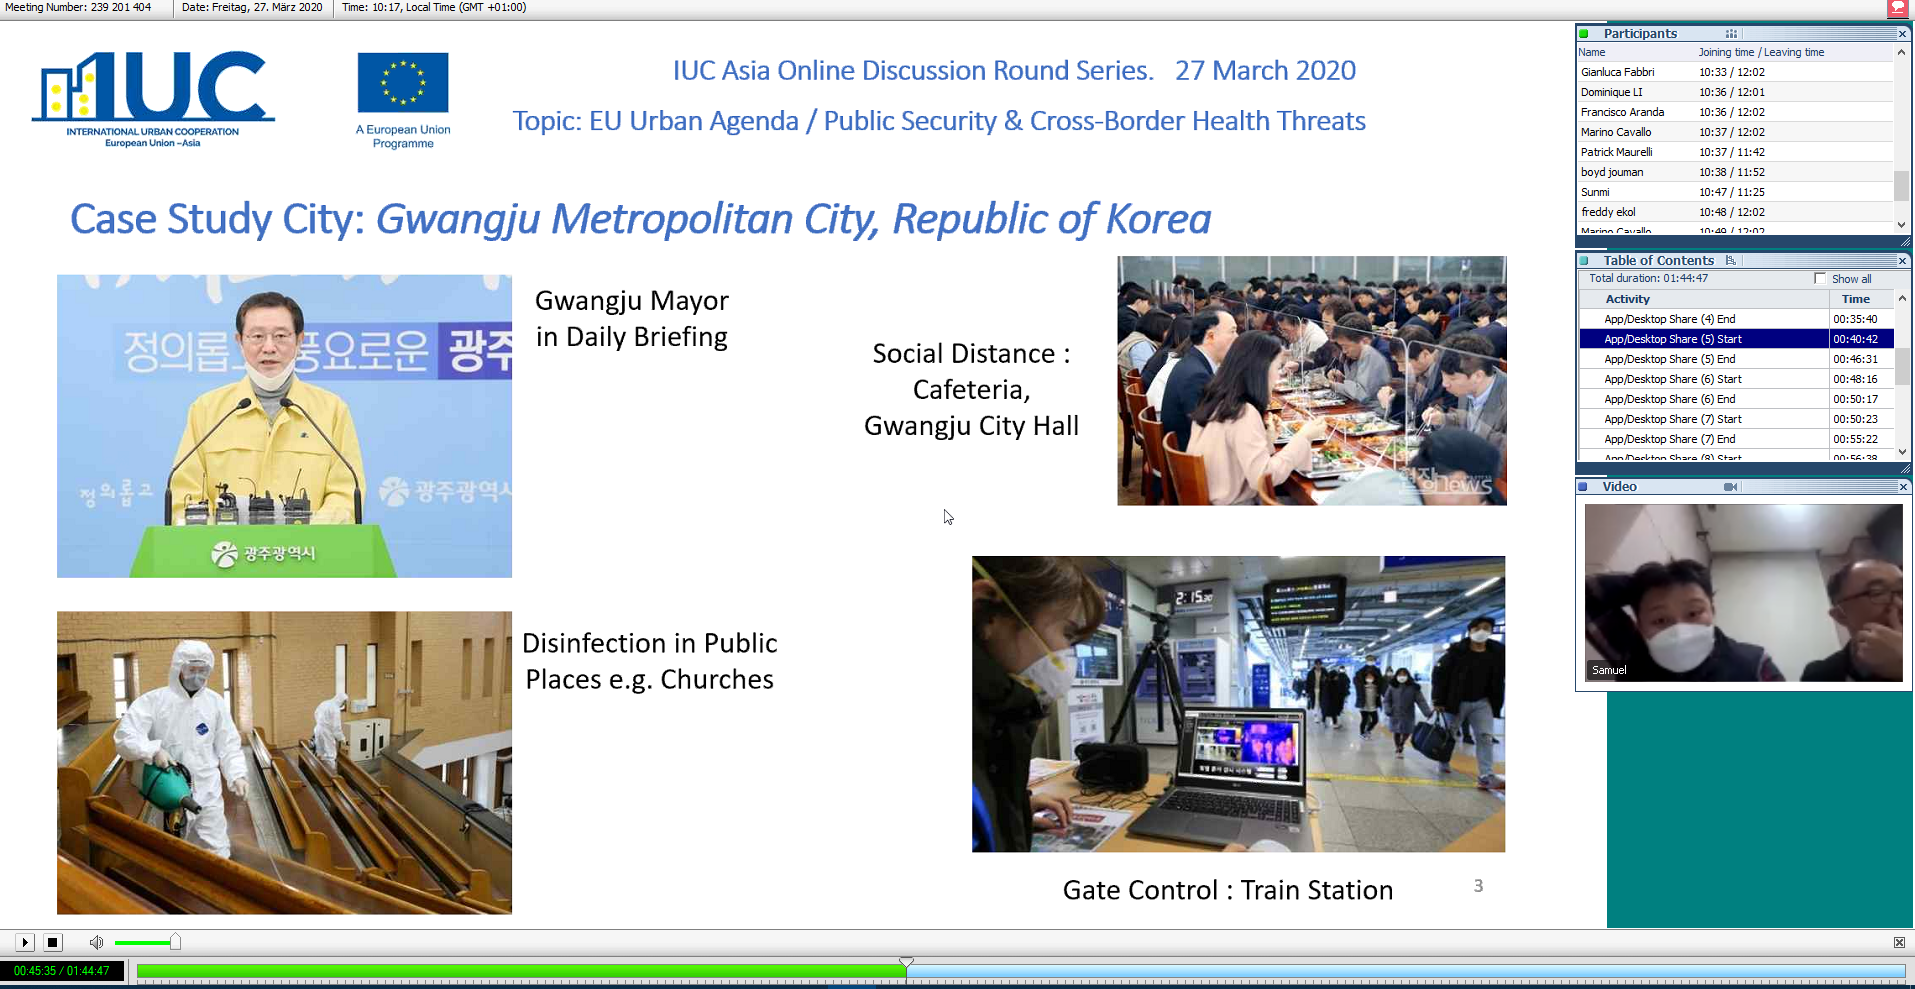Collapse the Participants panel via green indicator
The height and width of the screenshot is (989, 1915).
(1584, 34)
